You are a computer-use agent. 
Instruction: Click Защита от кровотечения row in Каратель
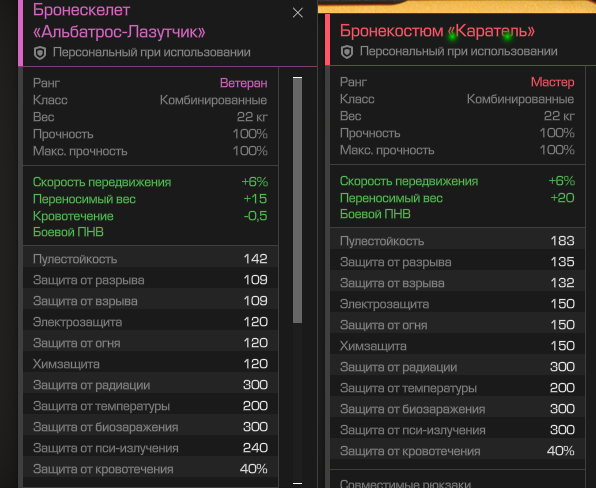coord(457,451)
